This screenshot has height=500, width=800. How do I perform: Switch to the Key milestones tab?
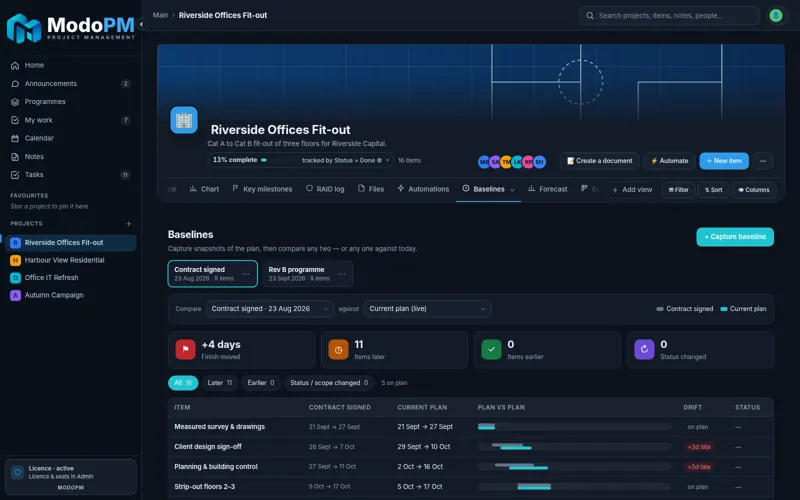tap(262, 189)
